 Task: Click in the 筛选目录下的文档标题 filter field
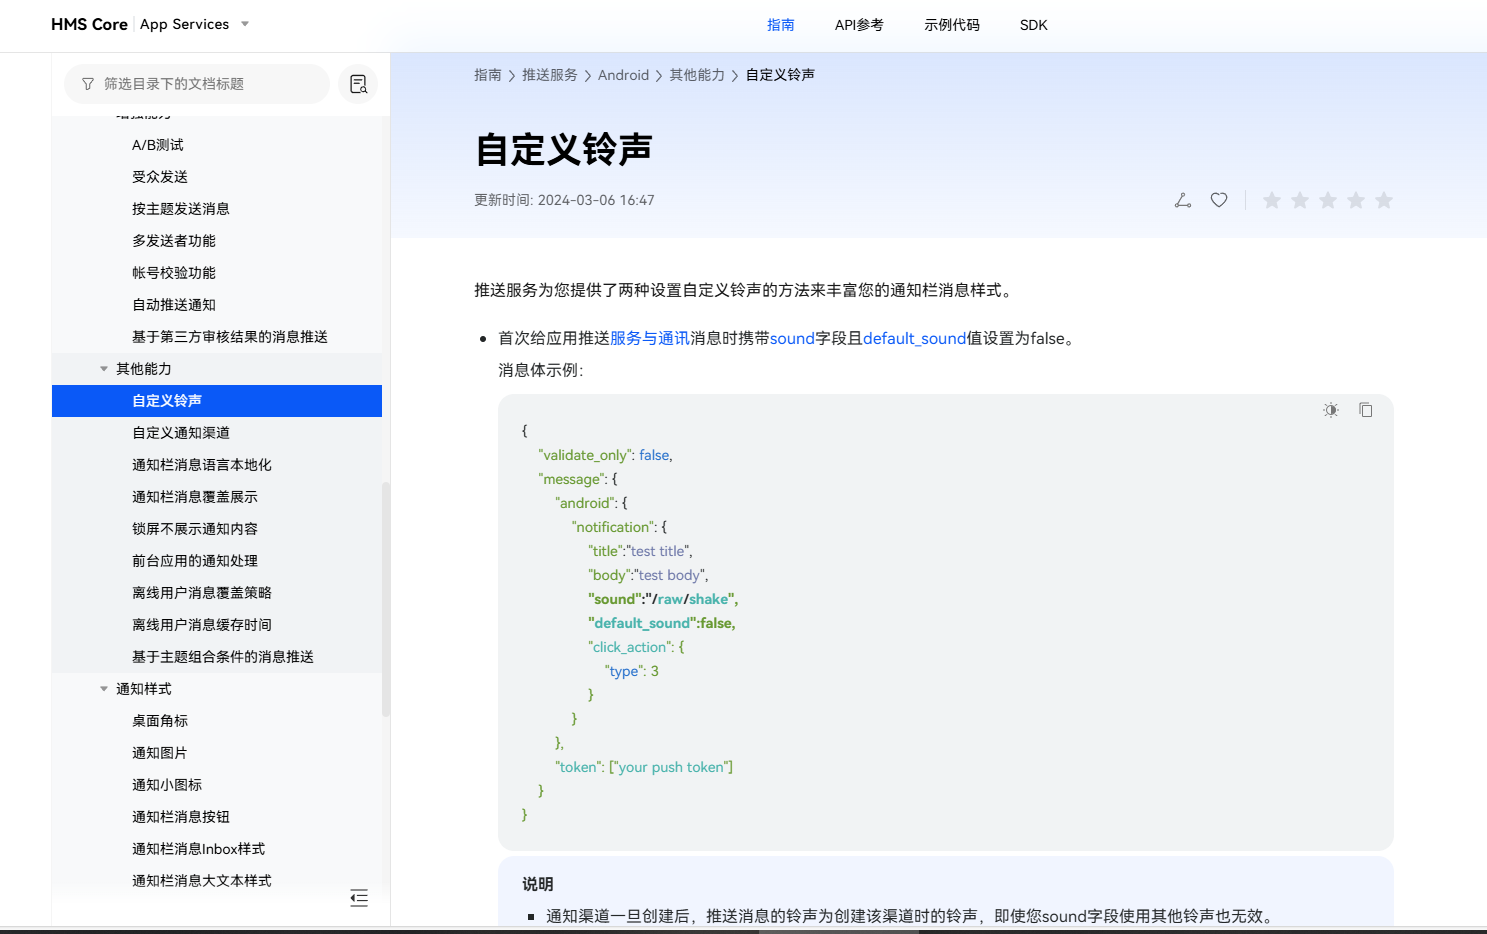click(x=197, y=84)
